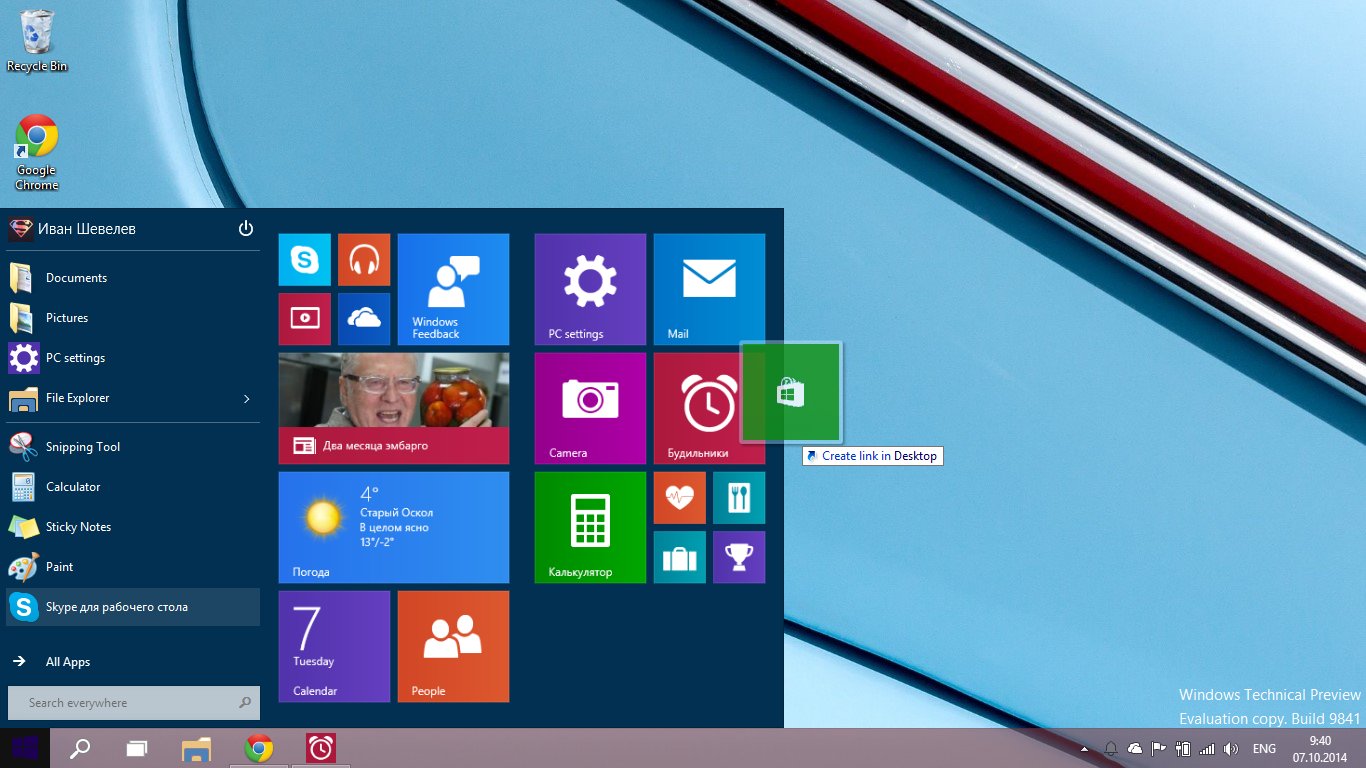Open Documents from Start menu list
The height and width of the screenshot is (768, 1366).
click(x=133, y=278)
